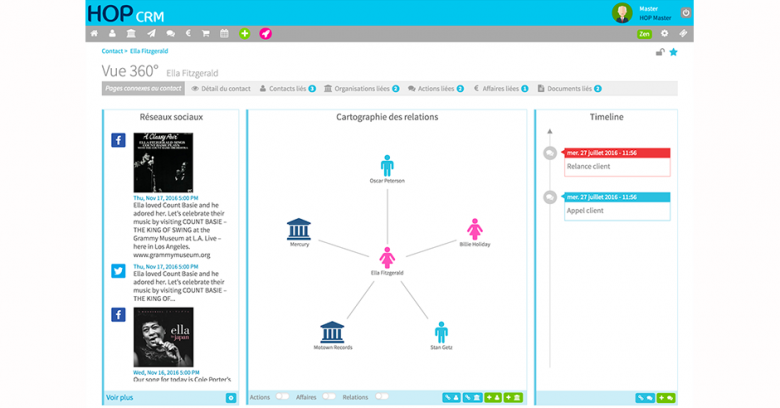Click the pink rocket icon
This screenshot has width=780, height=408.
(266, 33)
